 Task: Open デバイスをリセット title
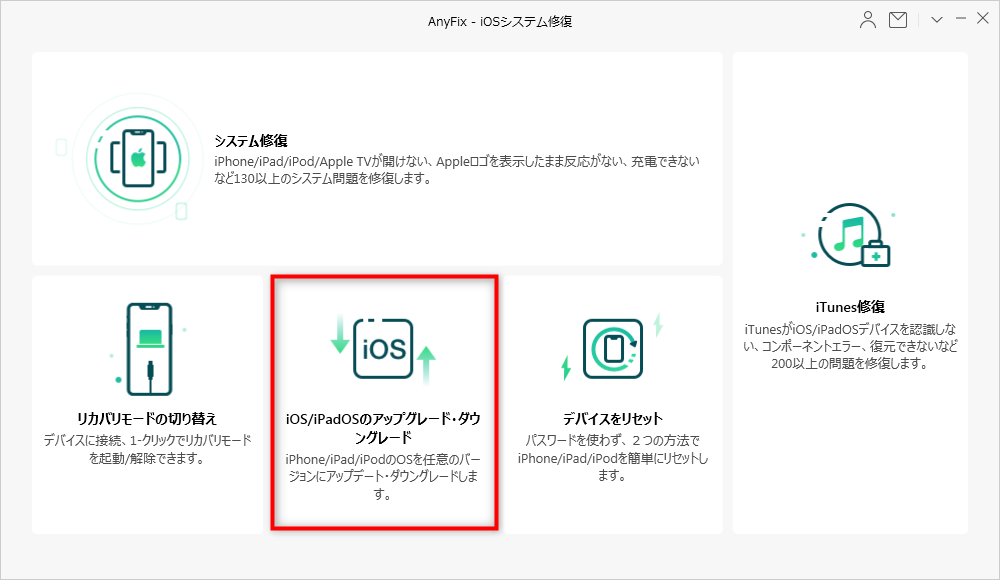(x=613, y=419)
